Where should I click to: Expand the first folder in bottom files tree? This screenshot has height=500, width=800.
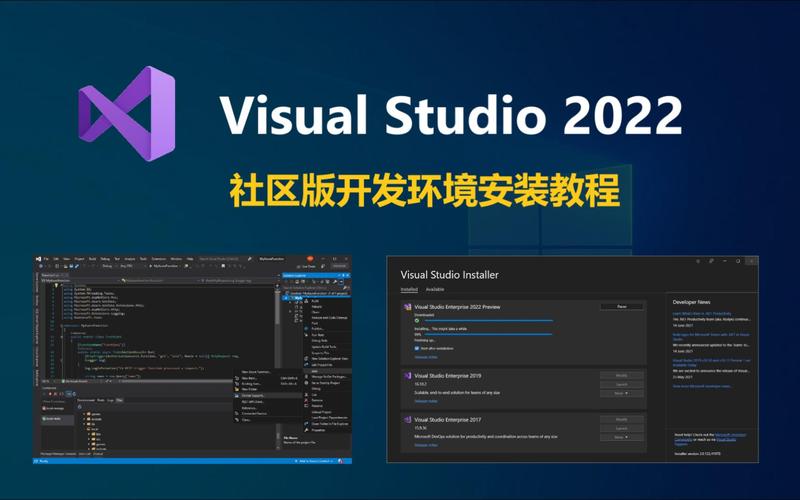[84, 414]
